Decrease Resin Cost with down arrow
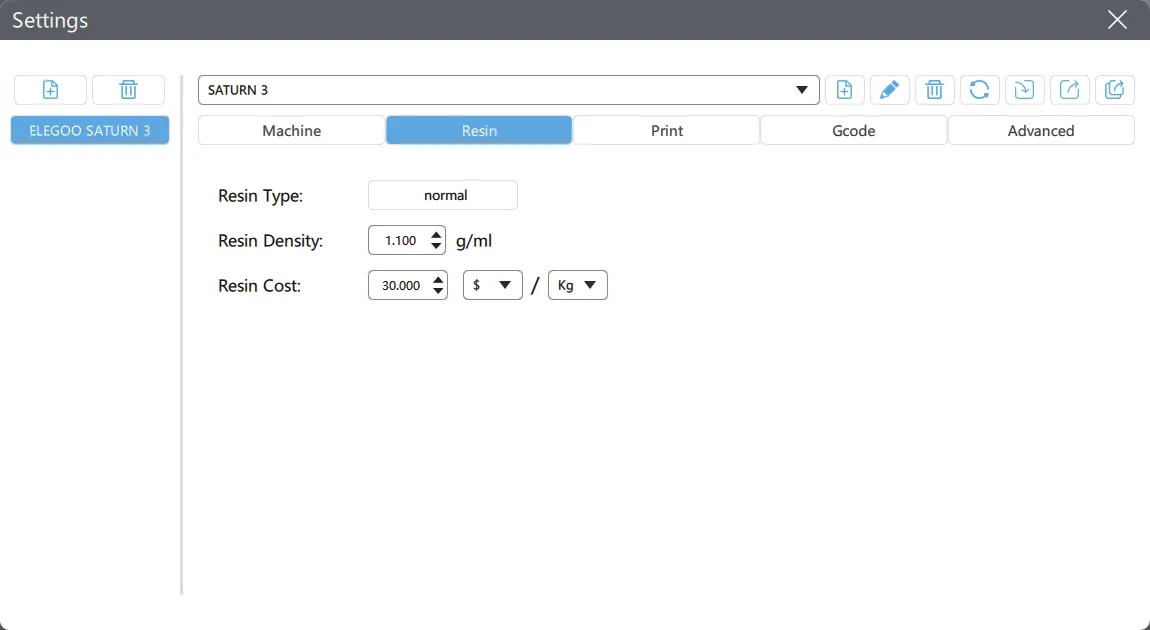Viewport: 1150px width, 630px height. tap(438, 291)
